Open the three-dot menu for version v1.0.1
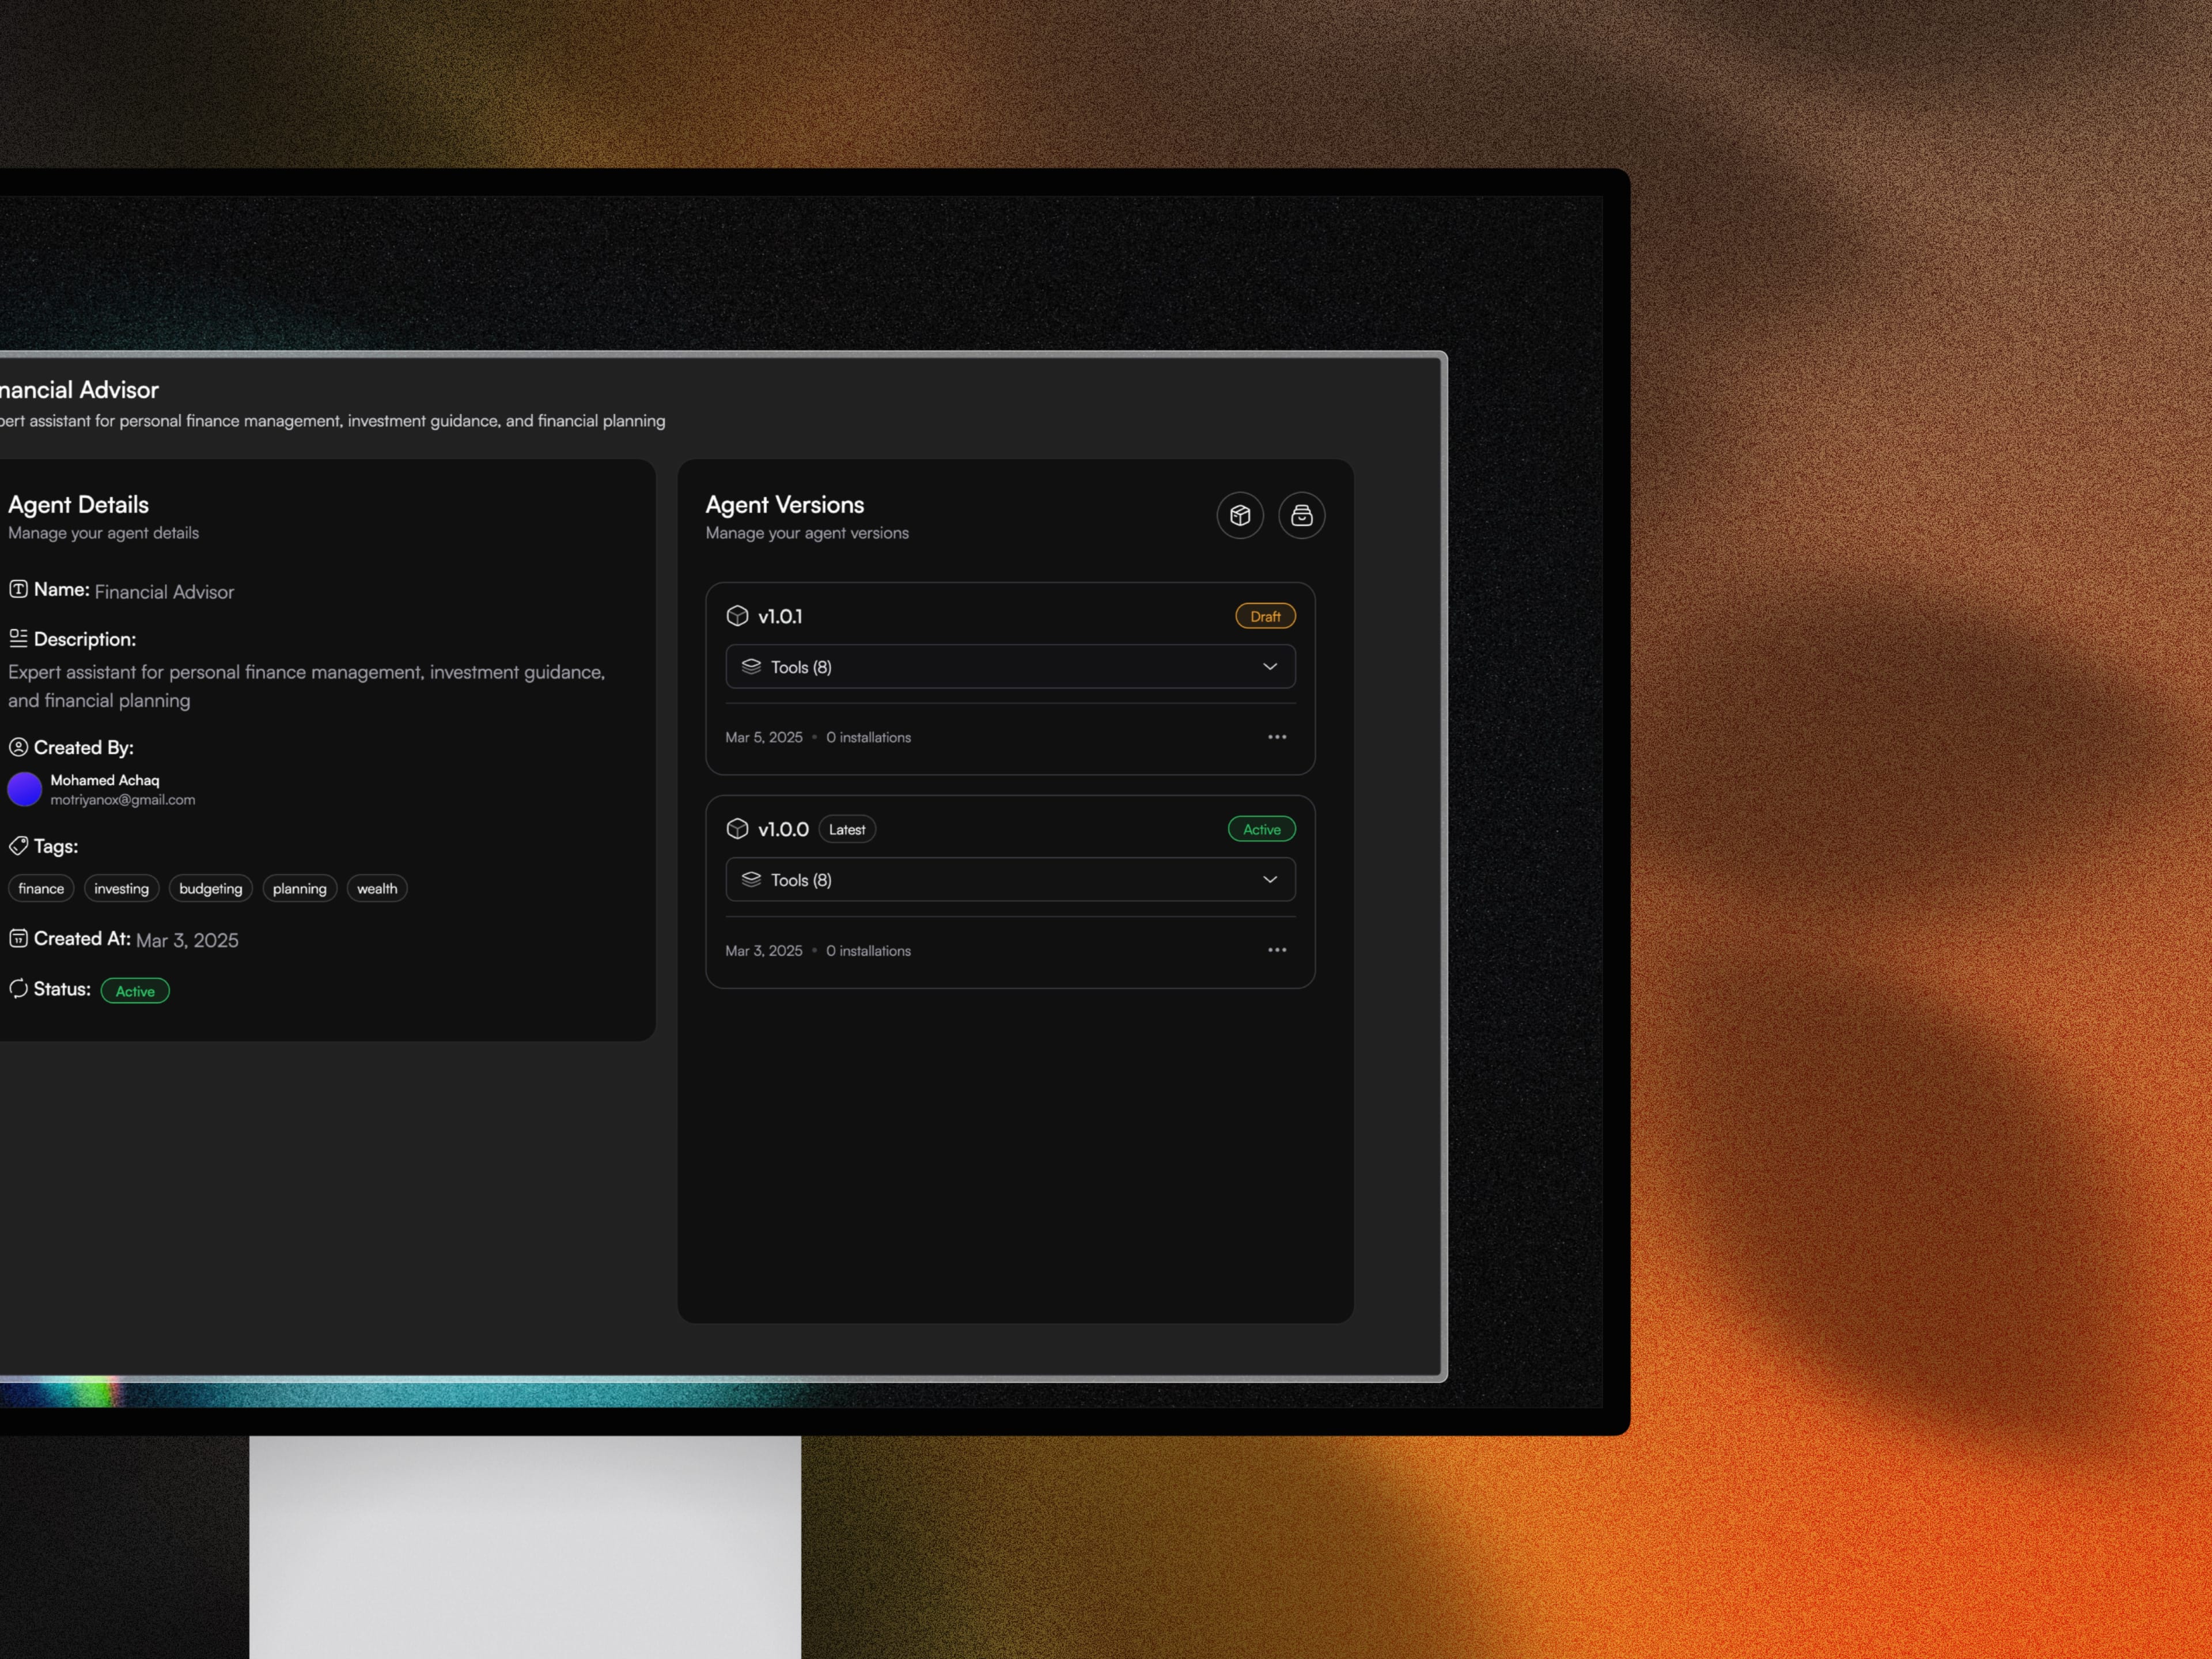The height and width of the screenshot is (1659, 2212). click(x=1277, y=737)
